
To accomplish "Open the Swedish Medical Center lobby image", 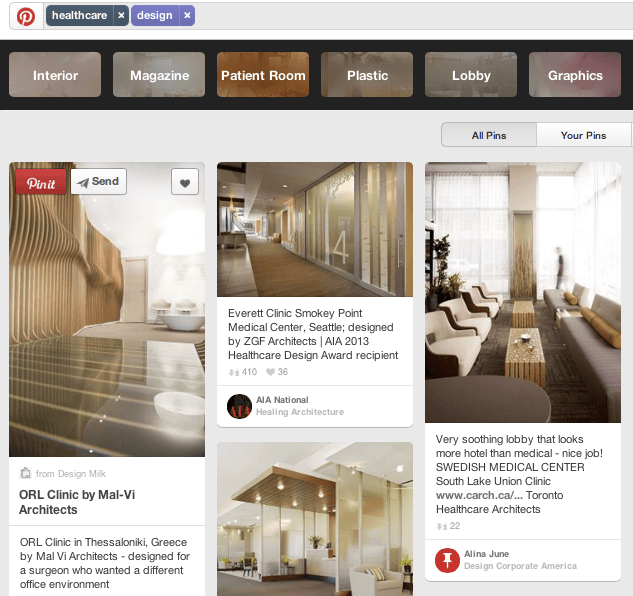I will tap(523, 292).
